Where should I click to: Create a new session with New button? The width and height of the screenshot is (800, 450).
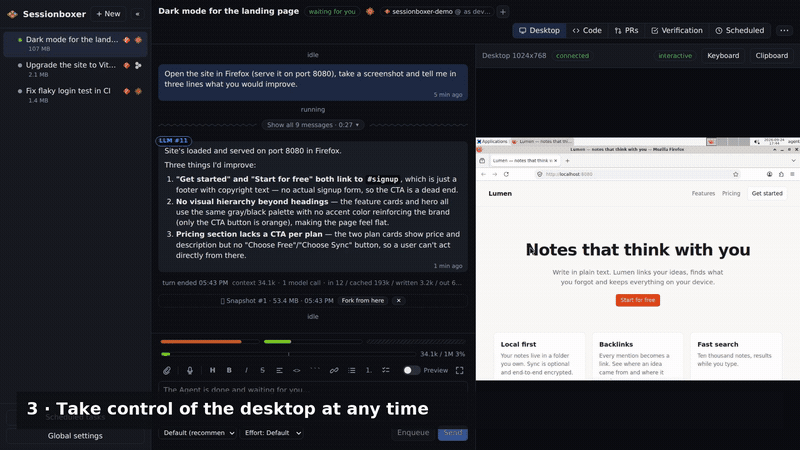point(108,14)
